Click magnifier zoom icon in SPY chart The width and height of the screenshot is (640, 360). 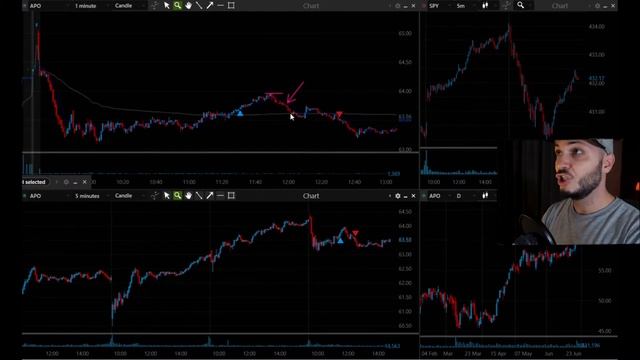coord(520,5)
